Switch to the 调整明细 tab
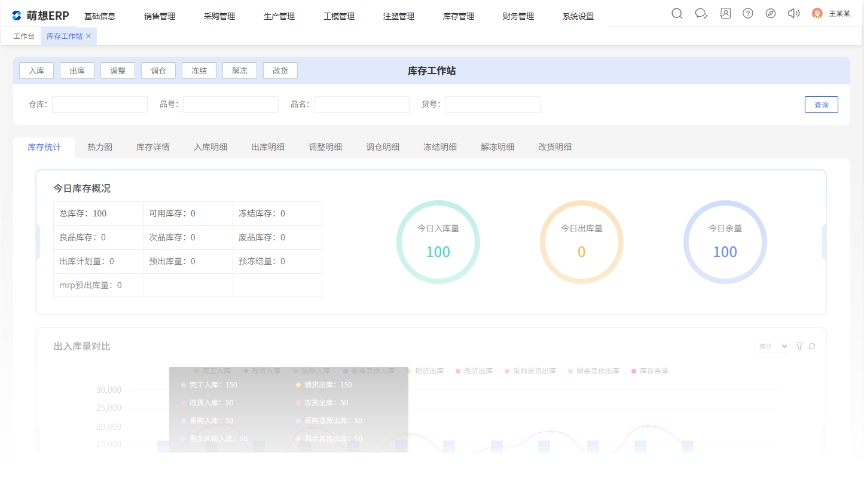Viewport: 866px width, 490px height. pyautogui.click(x=325, y=147)
